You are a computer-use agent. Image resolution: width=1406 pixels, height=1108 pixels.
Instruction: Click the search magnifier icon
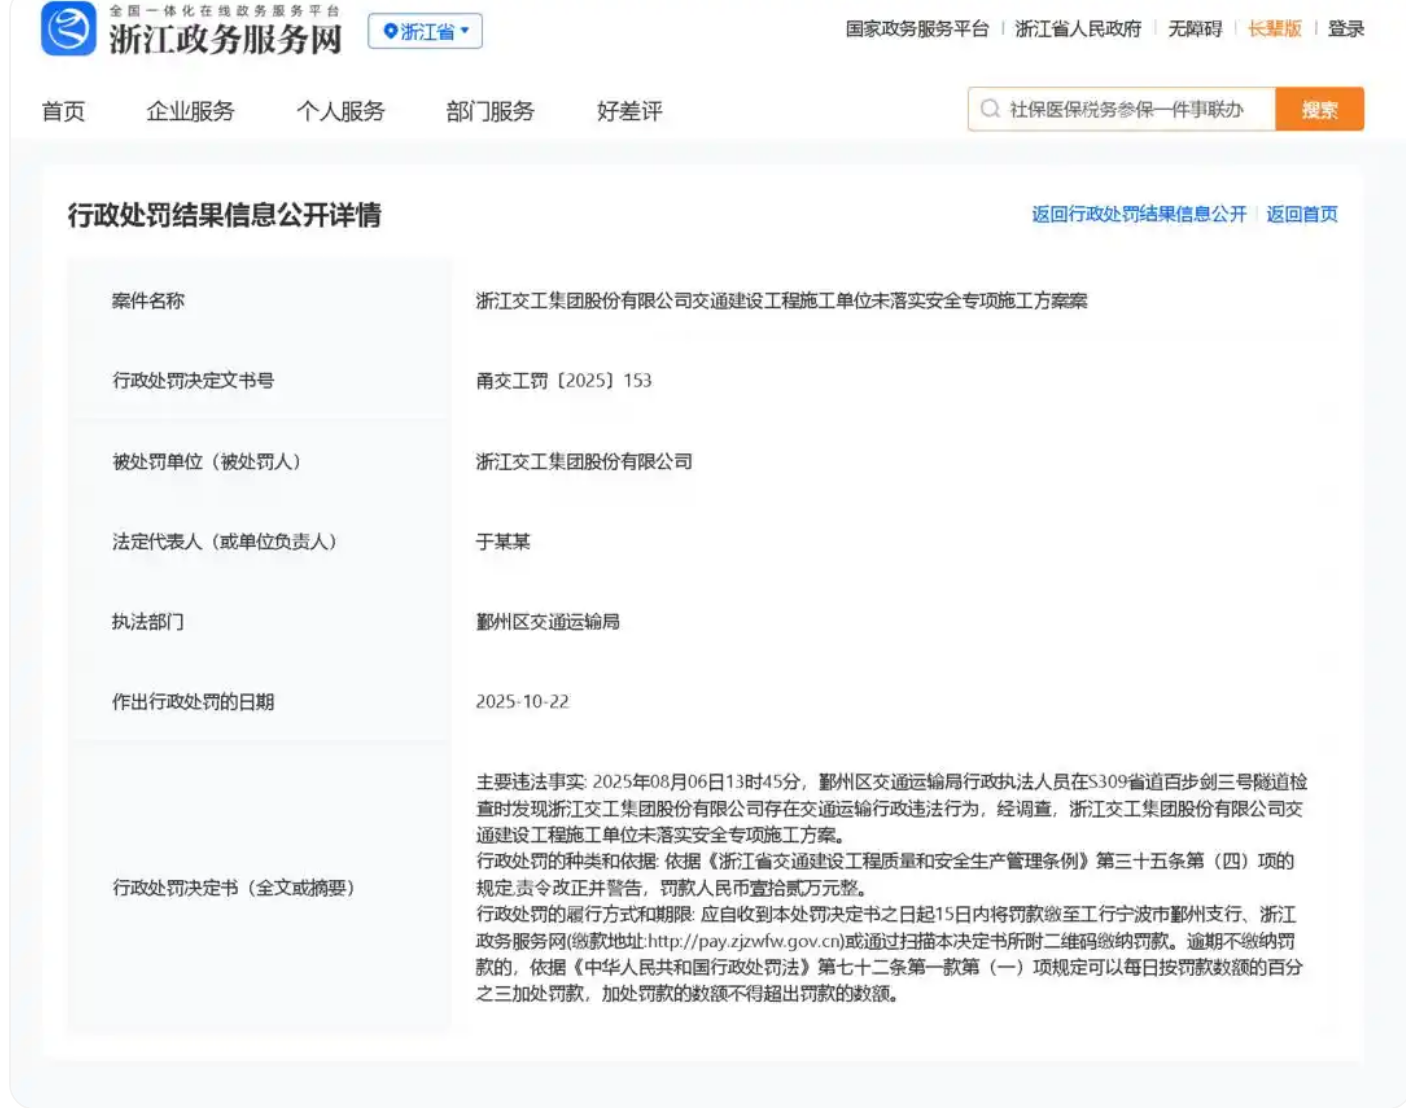(x=990, y=109)
